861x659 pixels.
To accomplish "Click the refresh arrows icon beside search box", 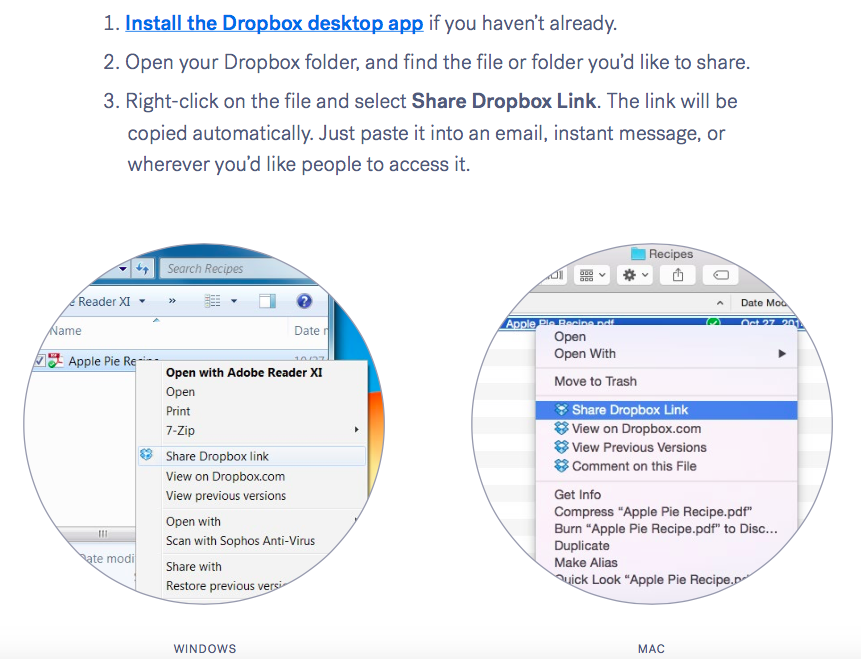I will (x=143, y=269).
